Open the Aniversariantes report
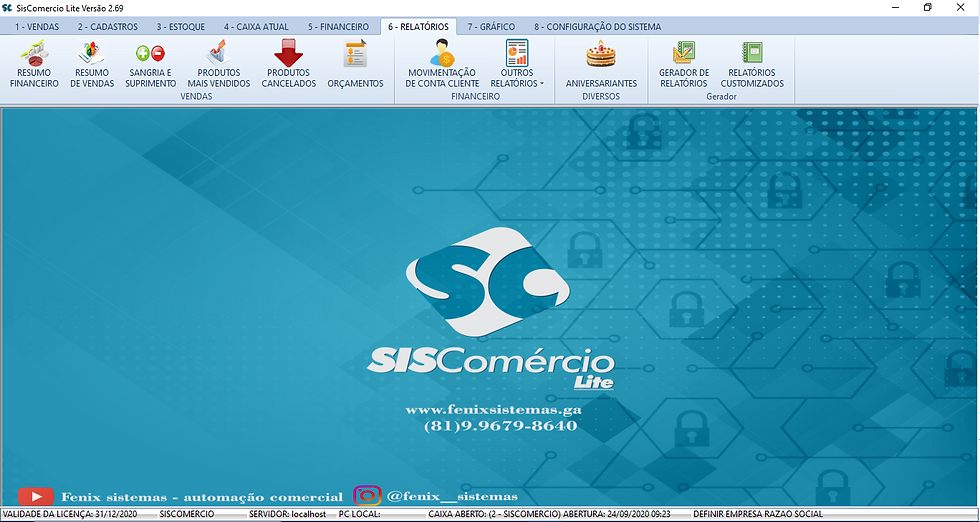Image resolution: width=980 pixels, height=522 pixels. point(601,64)
